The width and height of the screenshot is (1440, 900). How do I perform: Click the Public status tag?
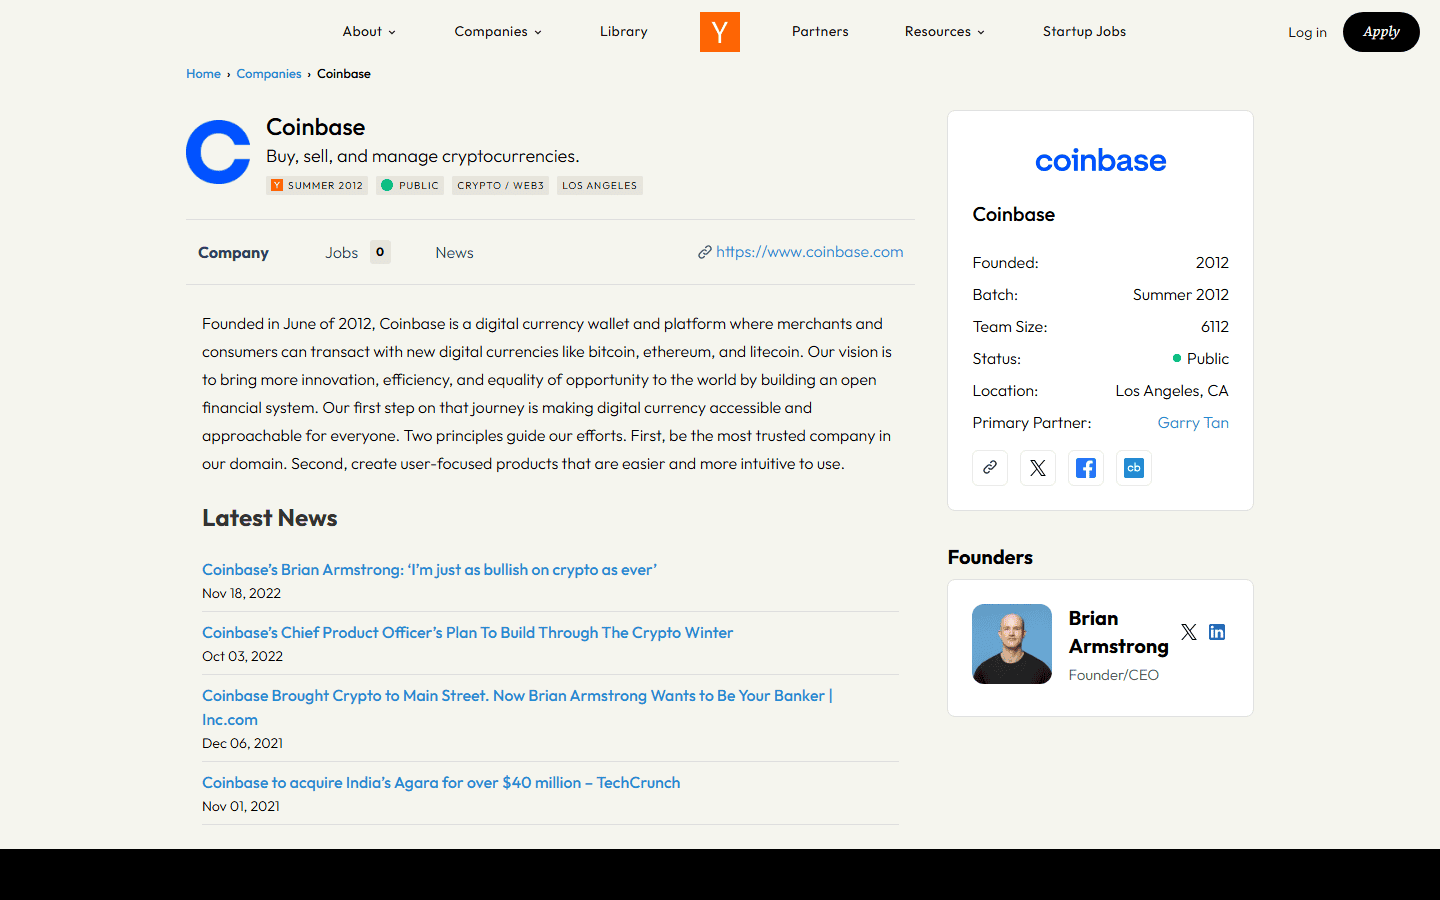pos(410,185)
